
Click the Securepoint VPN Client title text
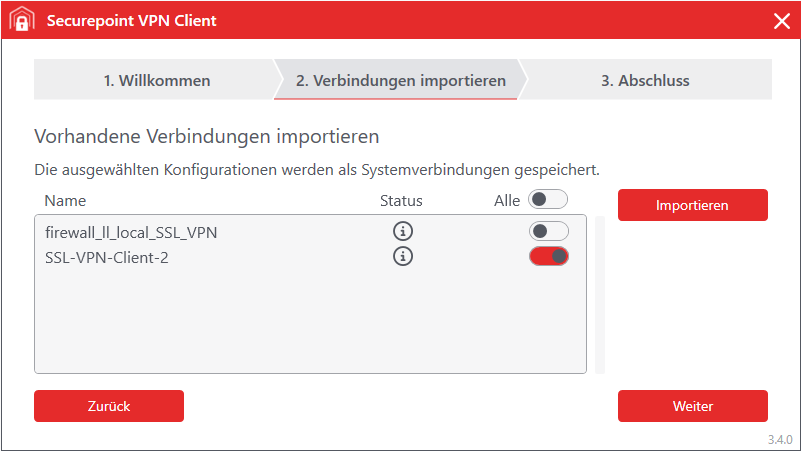pos(131,21)
